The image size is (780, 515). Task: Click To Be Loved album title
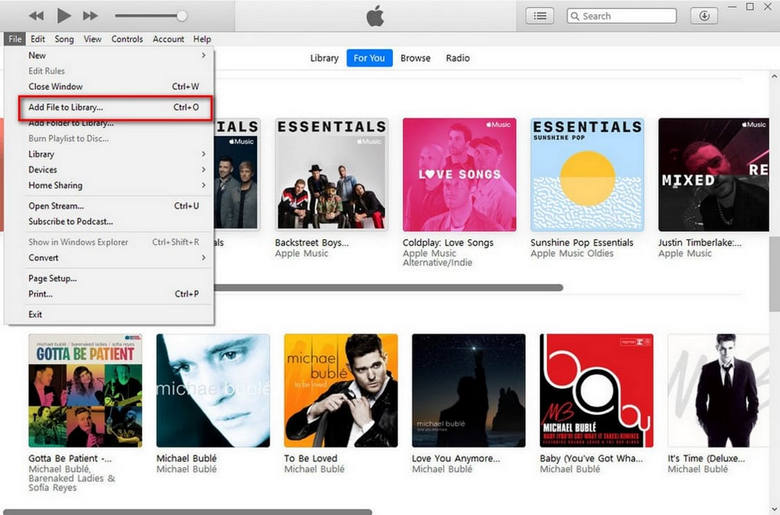(x=310, y=458)
